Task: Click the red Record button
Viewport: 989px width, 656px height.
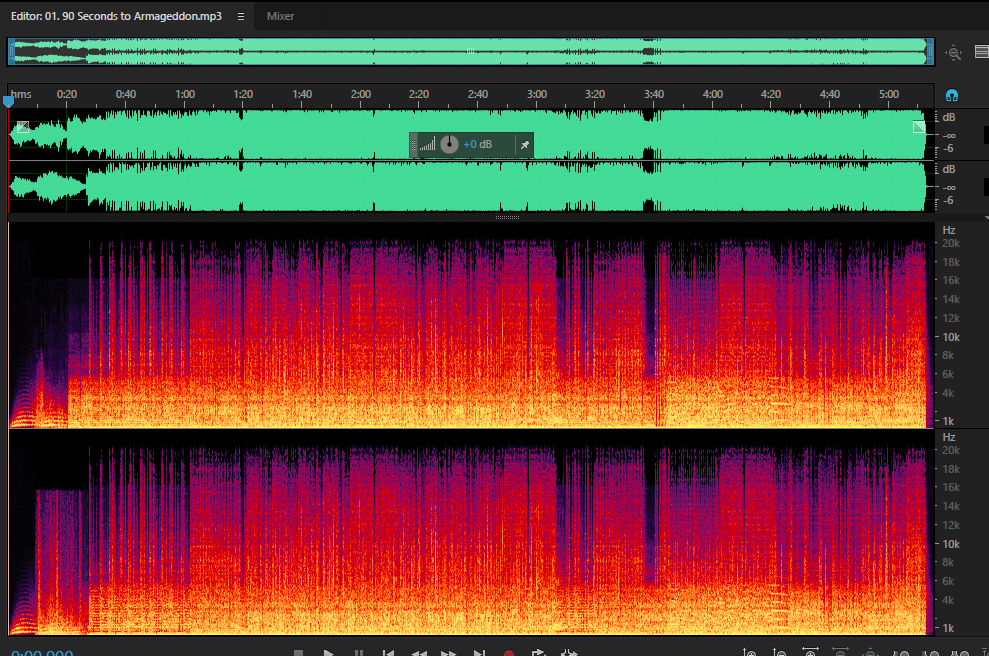Action: [509, 653]
